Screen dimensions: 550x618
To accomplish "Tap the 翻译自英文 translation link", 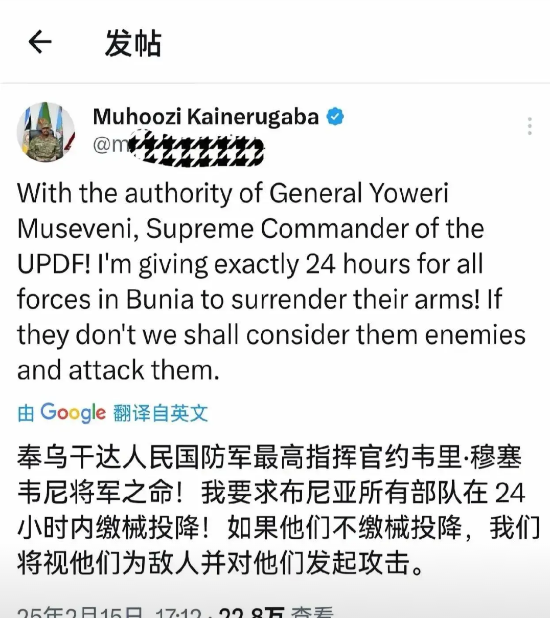I will [160, 413].
